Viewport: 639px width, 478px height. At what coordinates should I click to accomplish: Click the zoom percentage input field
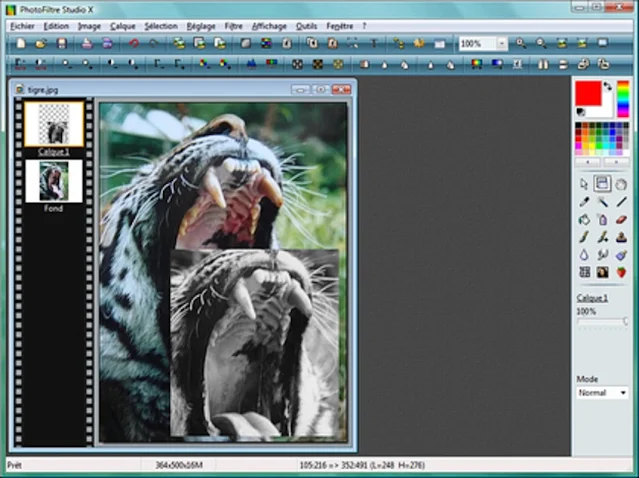(x=478, y=44)
